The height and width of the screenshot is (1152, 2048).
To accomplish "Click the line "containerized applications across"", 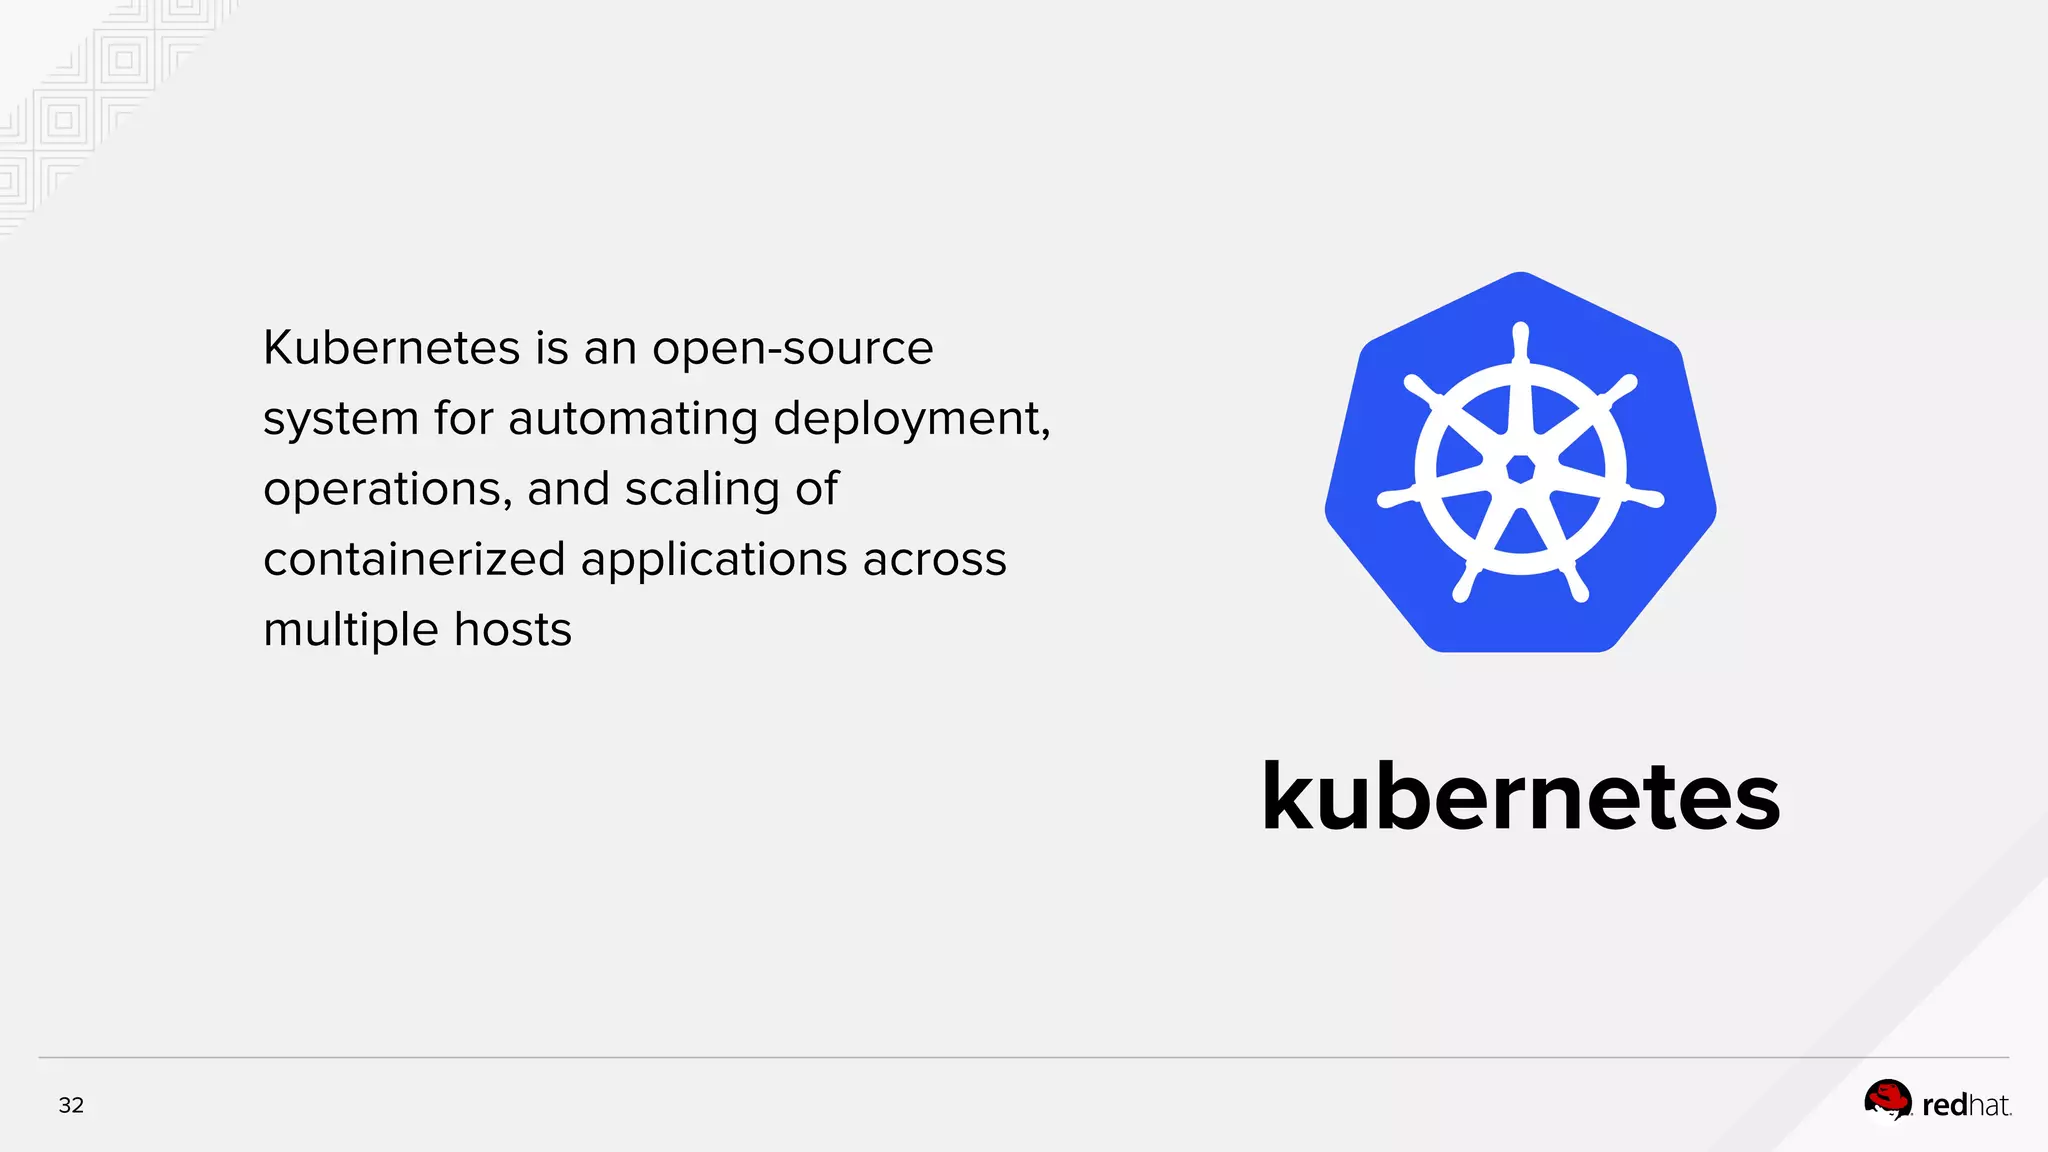I will click(x=635, y=560).
